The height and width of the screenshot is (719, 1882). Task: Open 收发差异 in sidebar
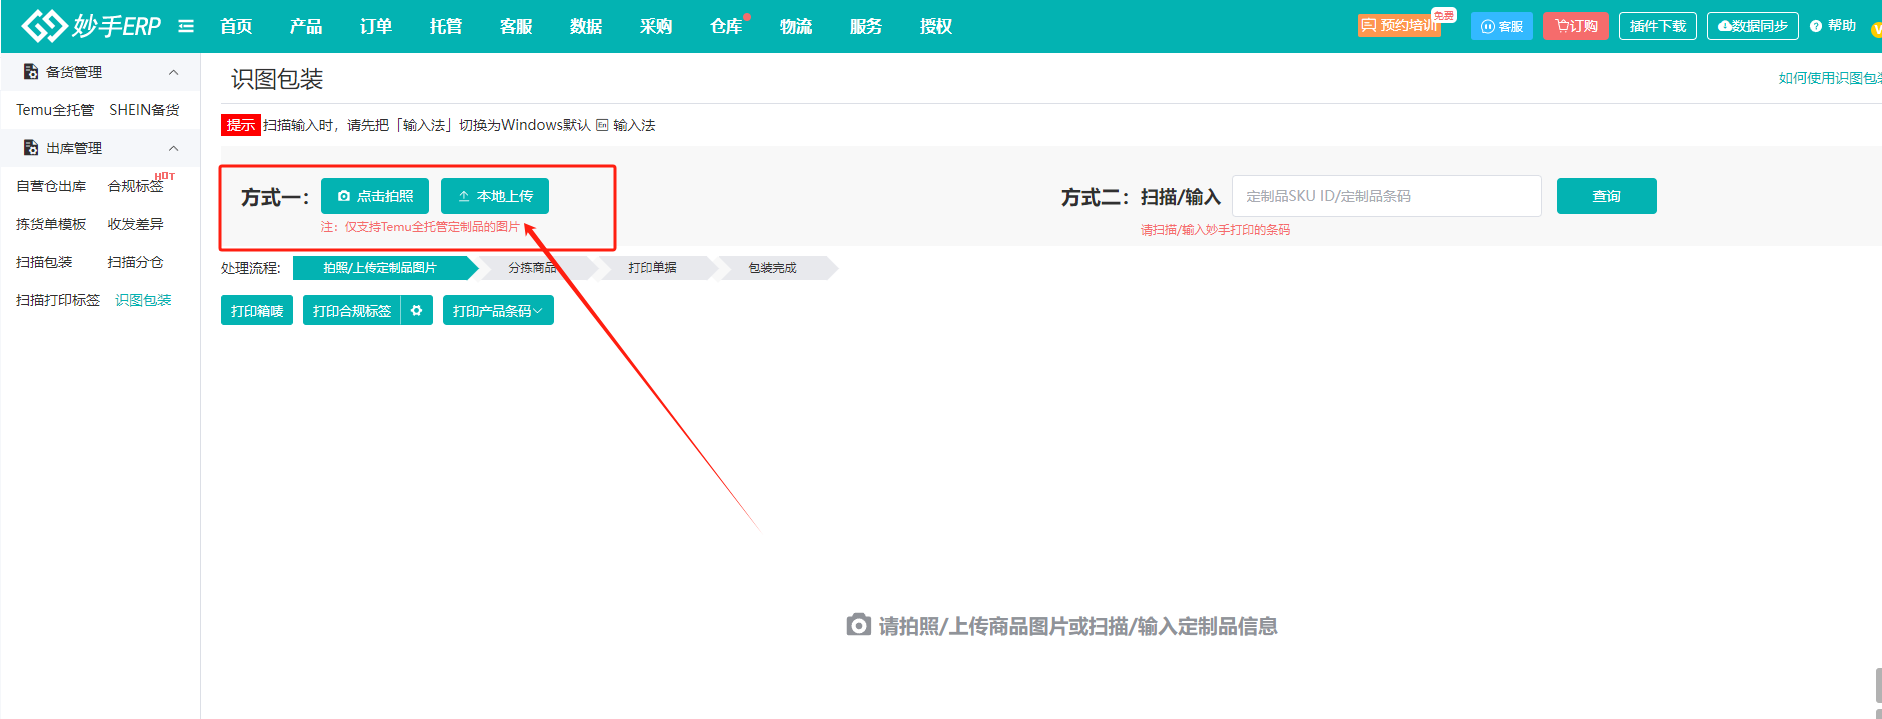click(135, 224)
